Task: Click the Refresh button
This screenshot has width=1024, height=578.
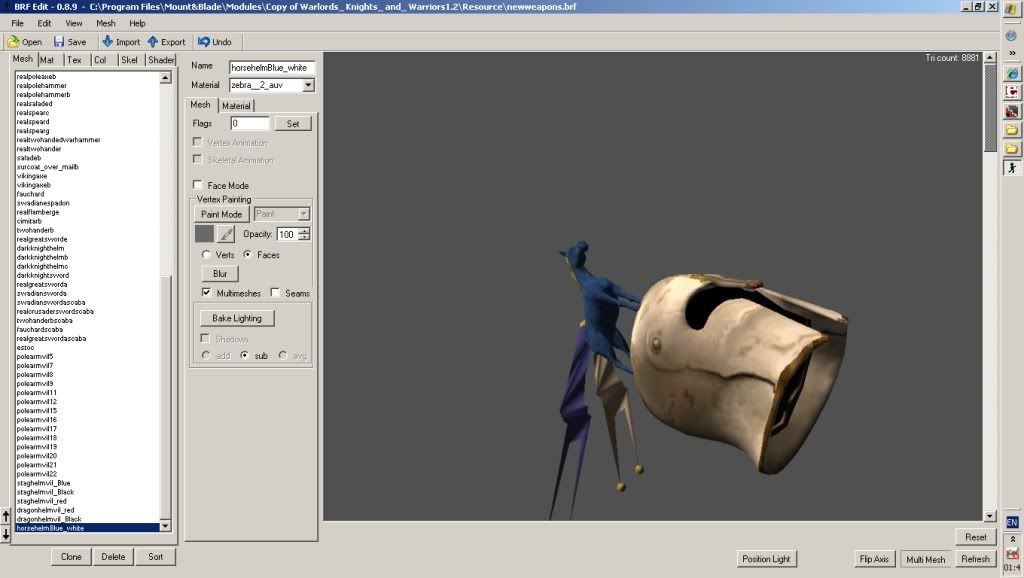Action: click(975, 559)
